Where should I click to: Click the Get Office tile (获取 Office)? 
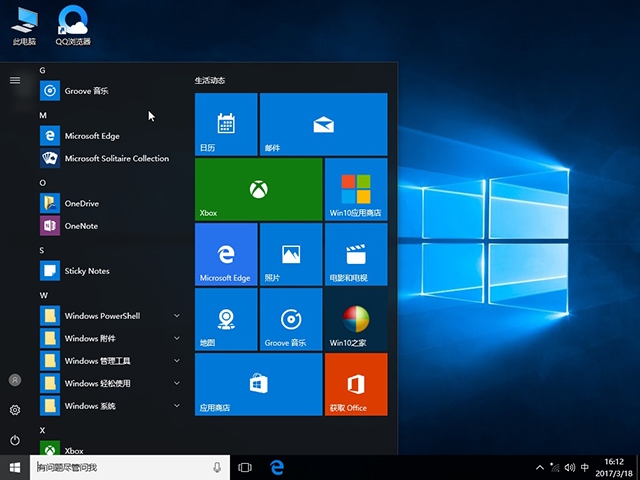click(x=355, y=384)
